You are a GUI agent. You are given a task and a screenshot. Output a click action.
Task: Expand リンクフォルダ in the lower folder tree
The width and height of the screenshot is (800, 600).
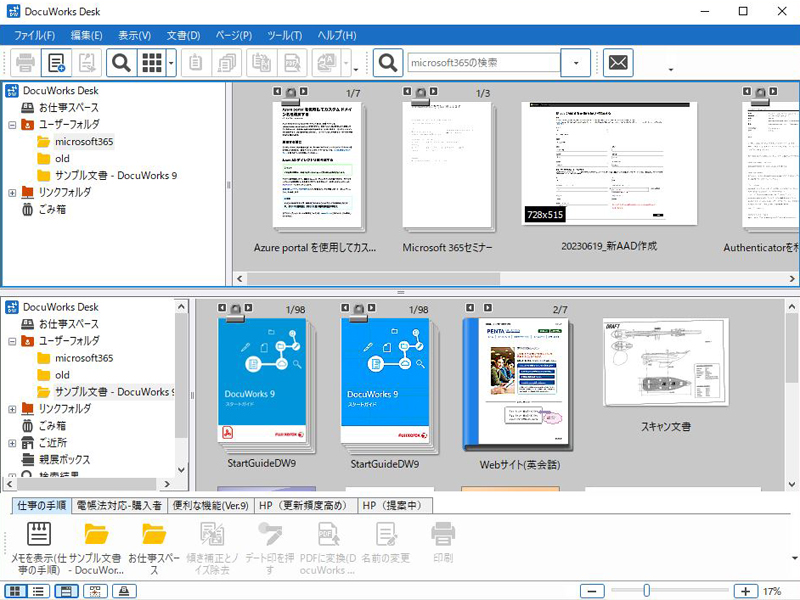tap(12, 409)
